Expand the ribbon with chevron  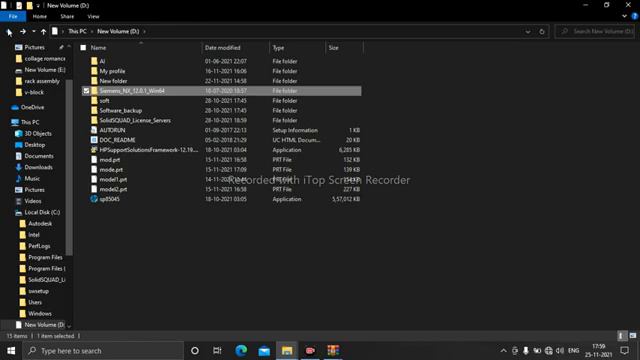point(624,16)
